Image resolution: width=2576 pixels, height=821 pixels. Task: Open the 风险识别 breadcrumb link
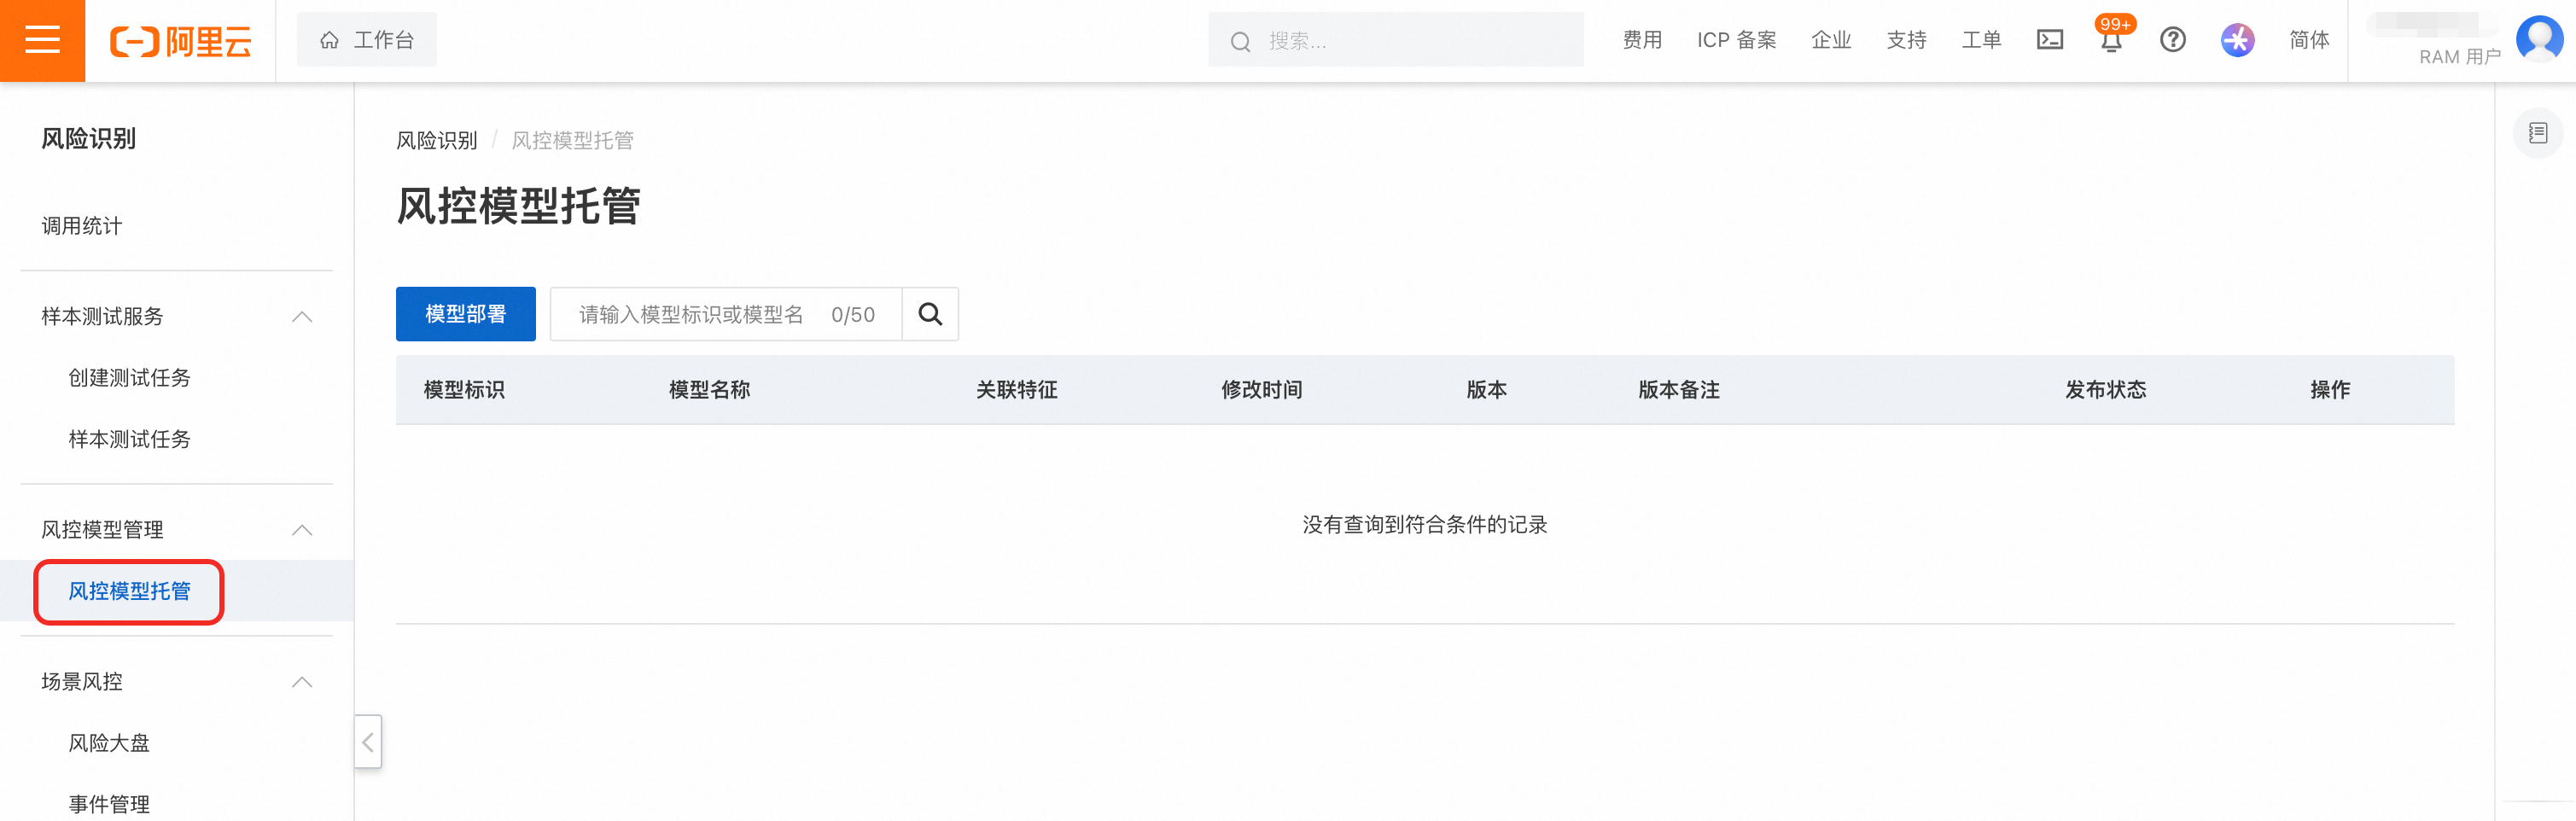tap(437, 141)
